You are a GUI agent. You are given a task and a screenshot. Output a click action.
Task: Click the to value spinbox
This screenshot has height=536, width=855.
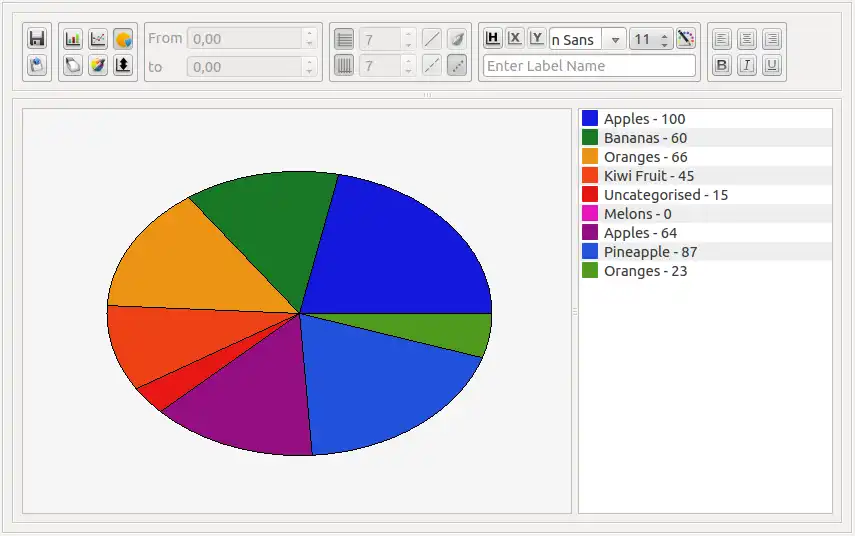(252, 67)
